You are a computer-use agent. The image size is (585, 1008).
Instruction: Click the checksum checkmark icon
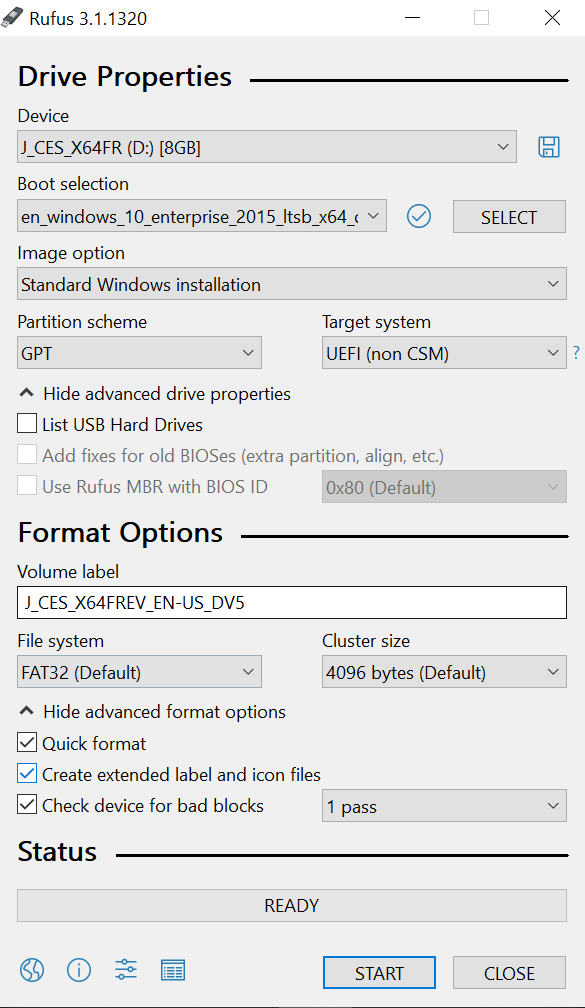[x=419, y=216]
